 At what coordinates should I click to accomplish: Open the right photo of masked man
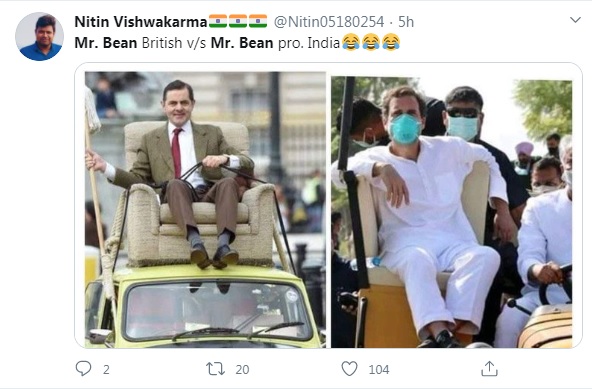(x=452, y=212)
